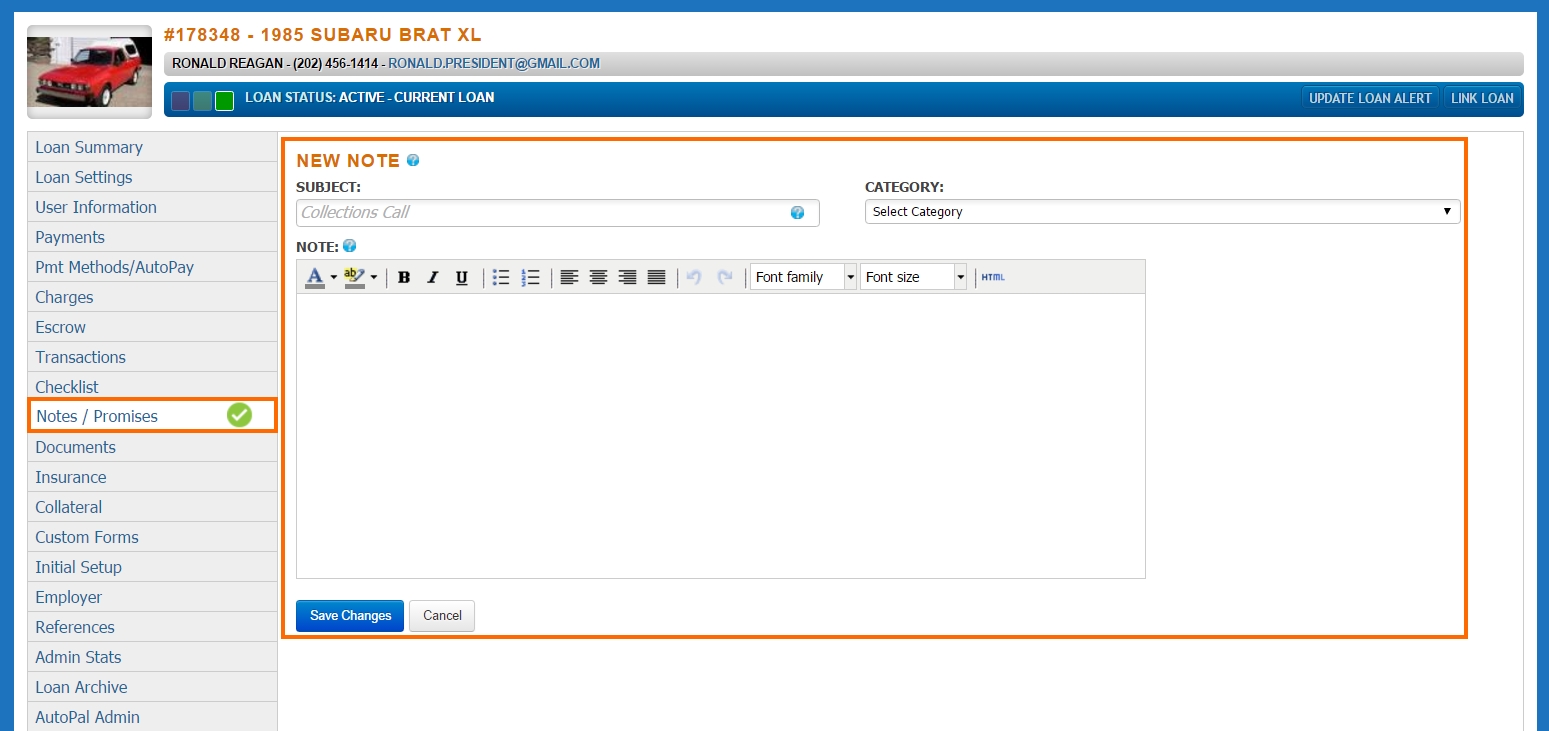Screen dimensions: 1549x731
Task: Open the Select Category dropdown
Action: (x=1162, y=212)
